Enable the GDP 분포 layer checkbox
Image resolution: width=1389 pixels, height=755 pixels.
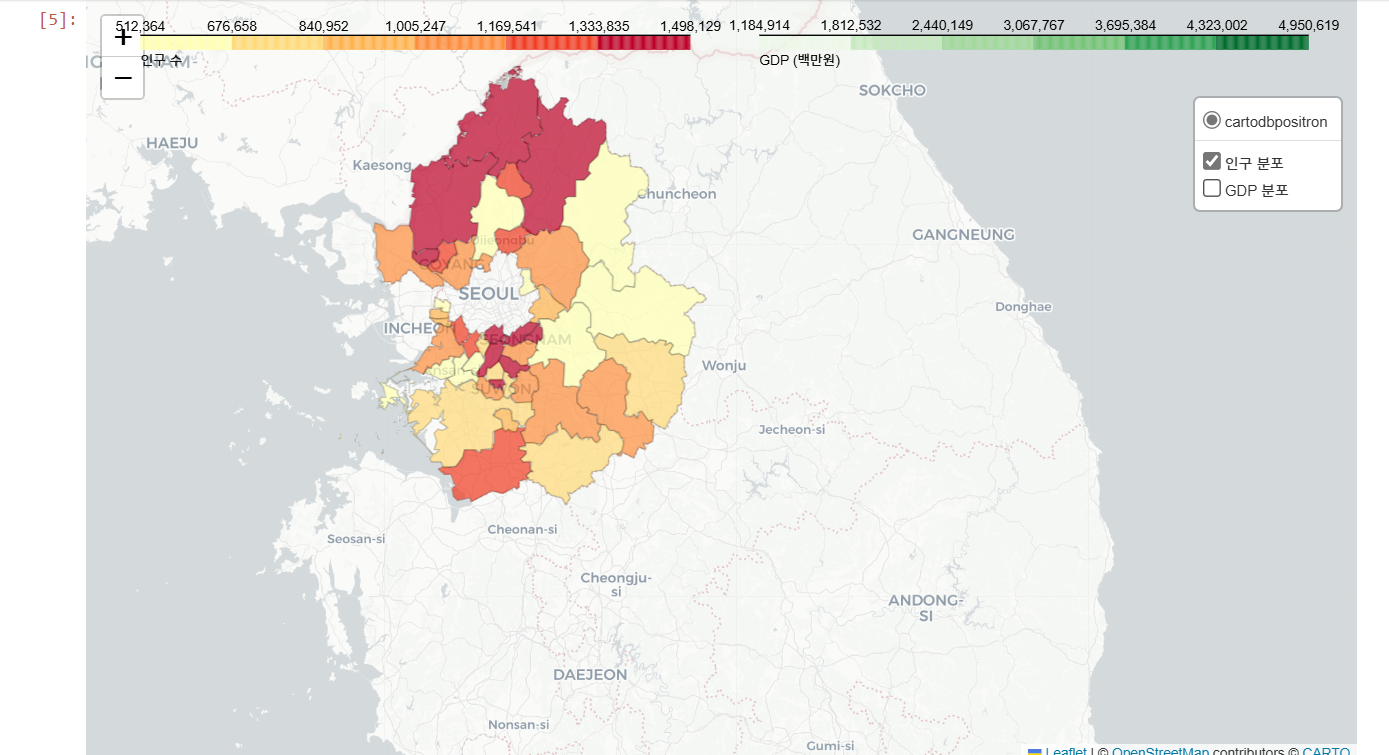(x=1212, y=188)
